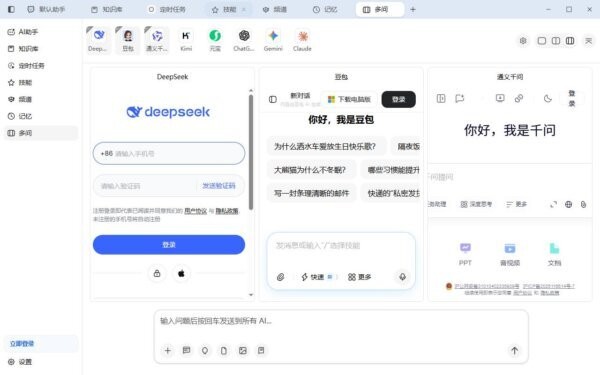
Task: Enable the ChatGPT model in the selector row
Action: [244, 40]
